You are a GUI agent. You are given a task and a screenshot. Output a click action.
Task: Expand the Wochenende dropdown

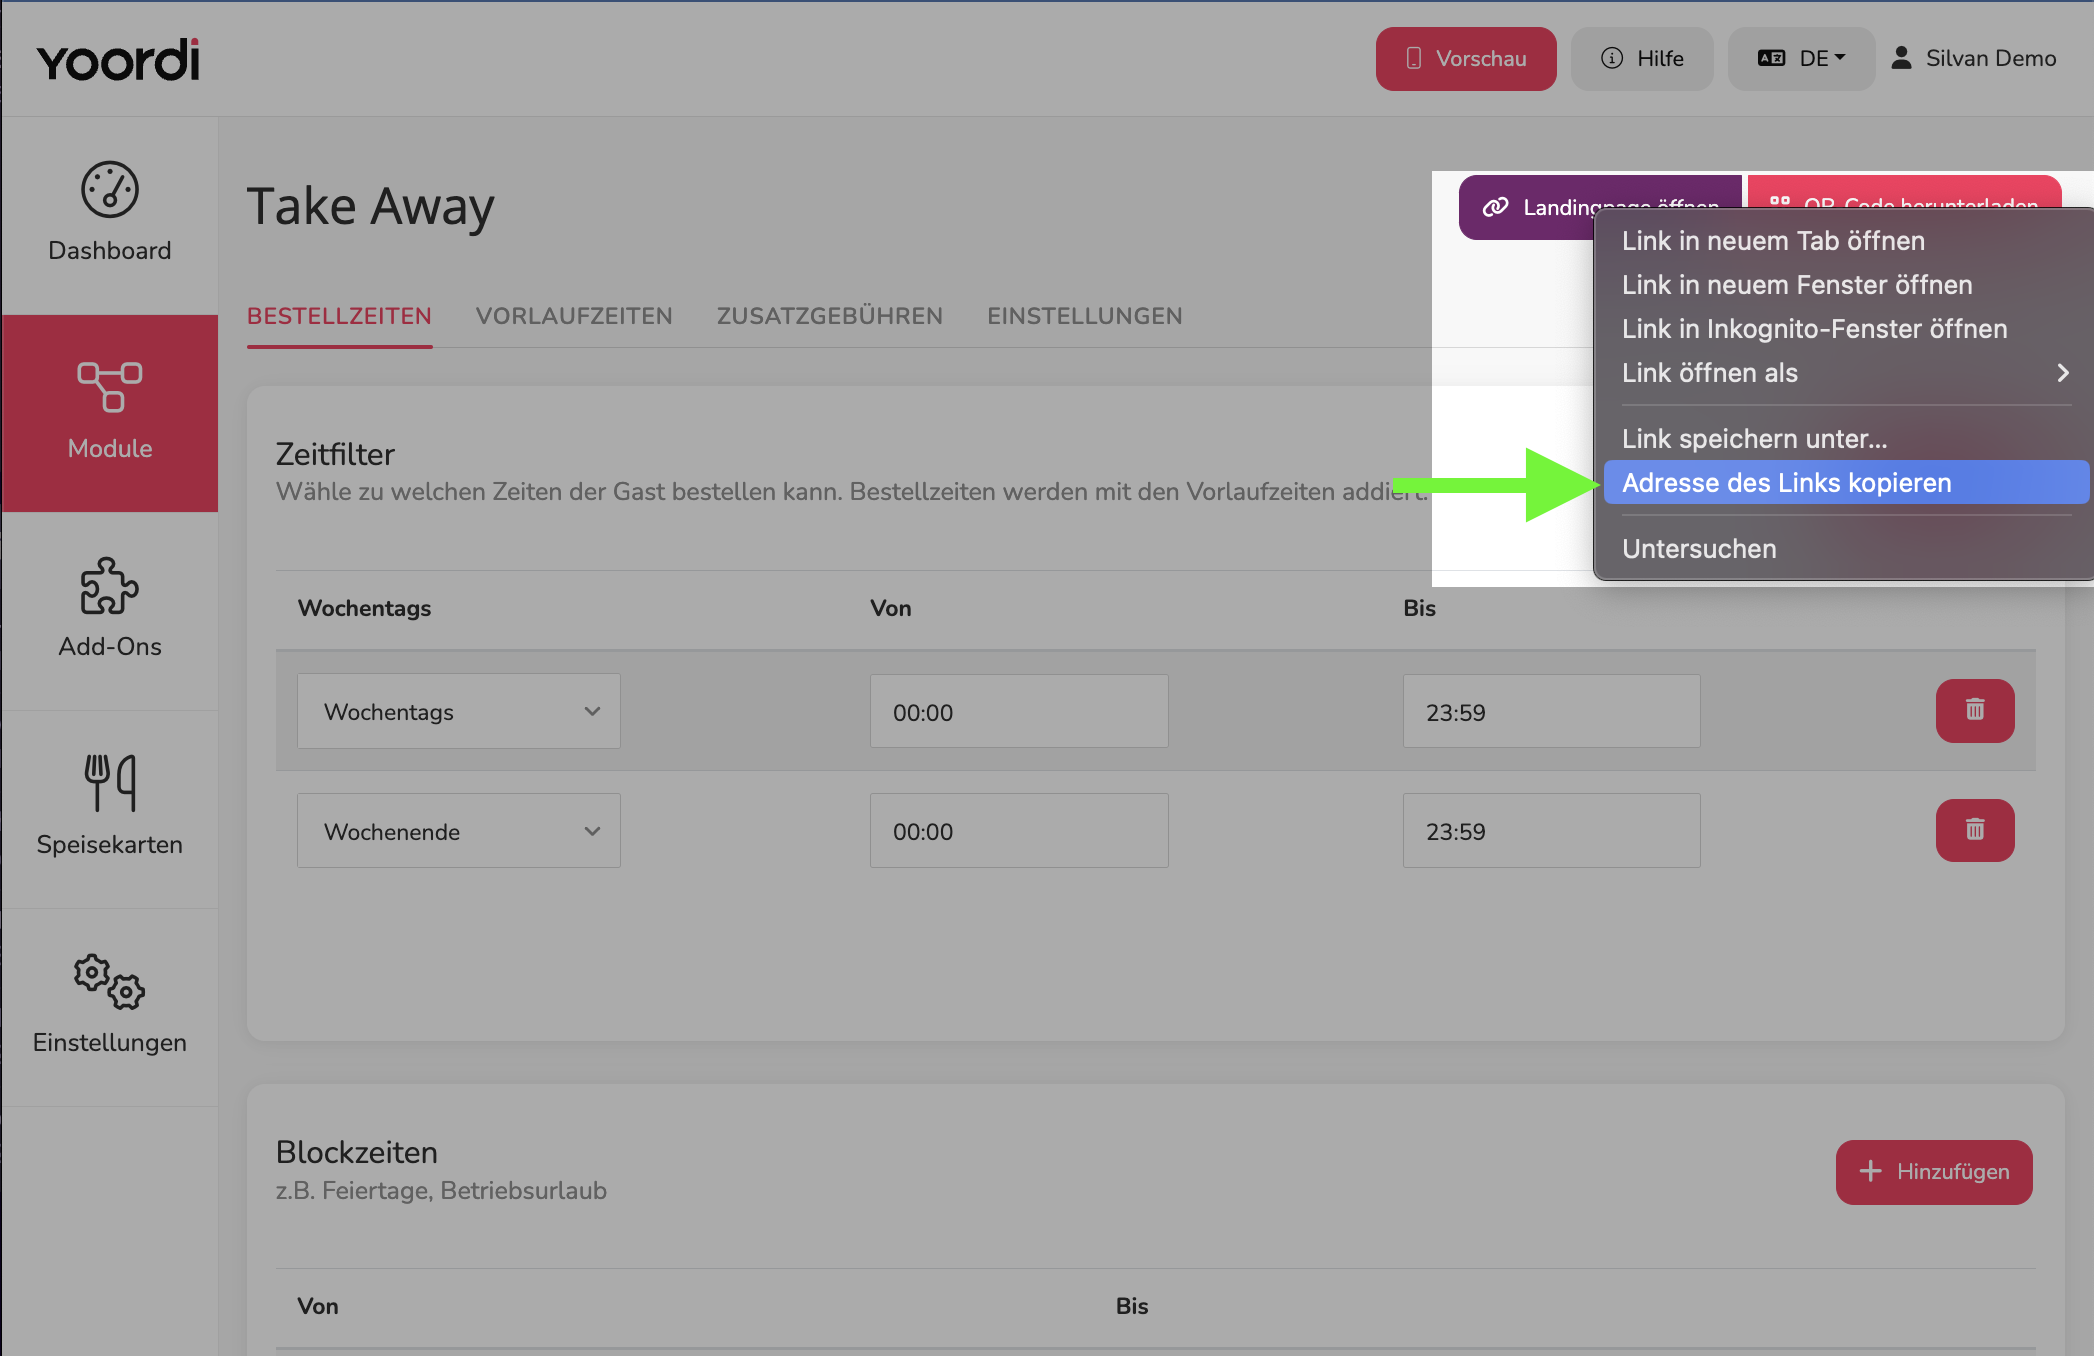(x=459, y=831)
